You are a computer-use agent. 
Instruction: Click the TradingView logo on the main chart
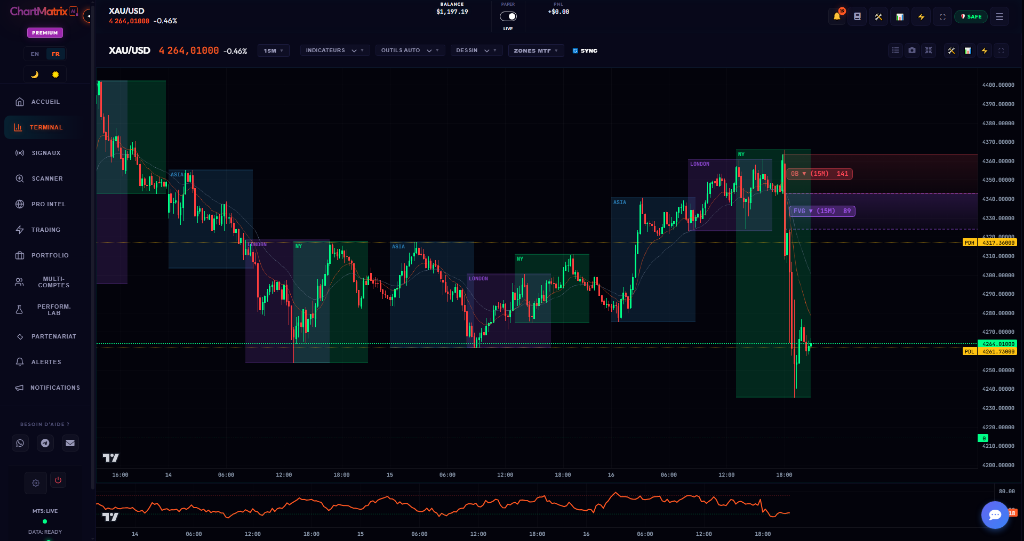111,458
